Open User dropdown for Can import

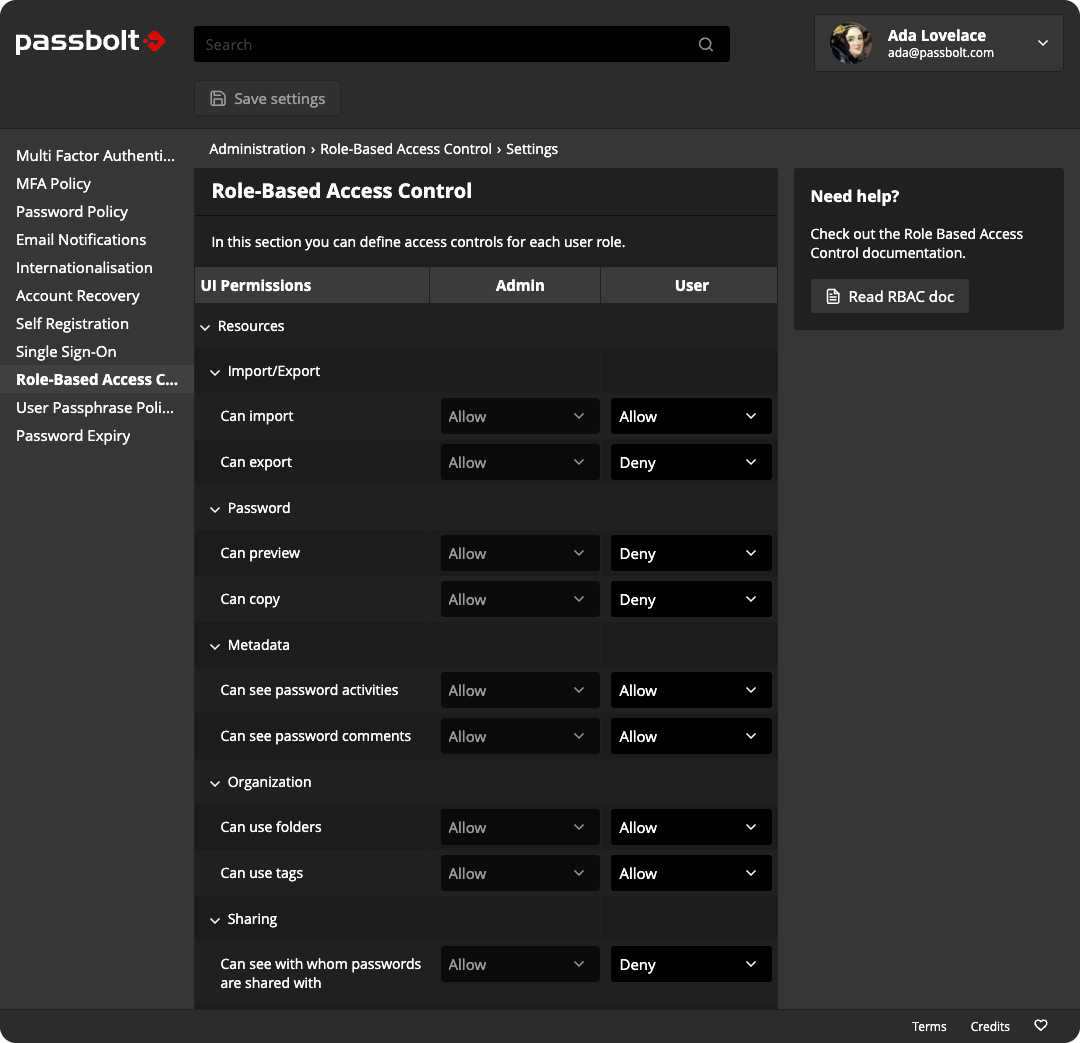(x=690, y=417)
